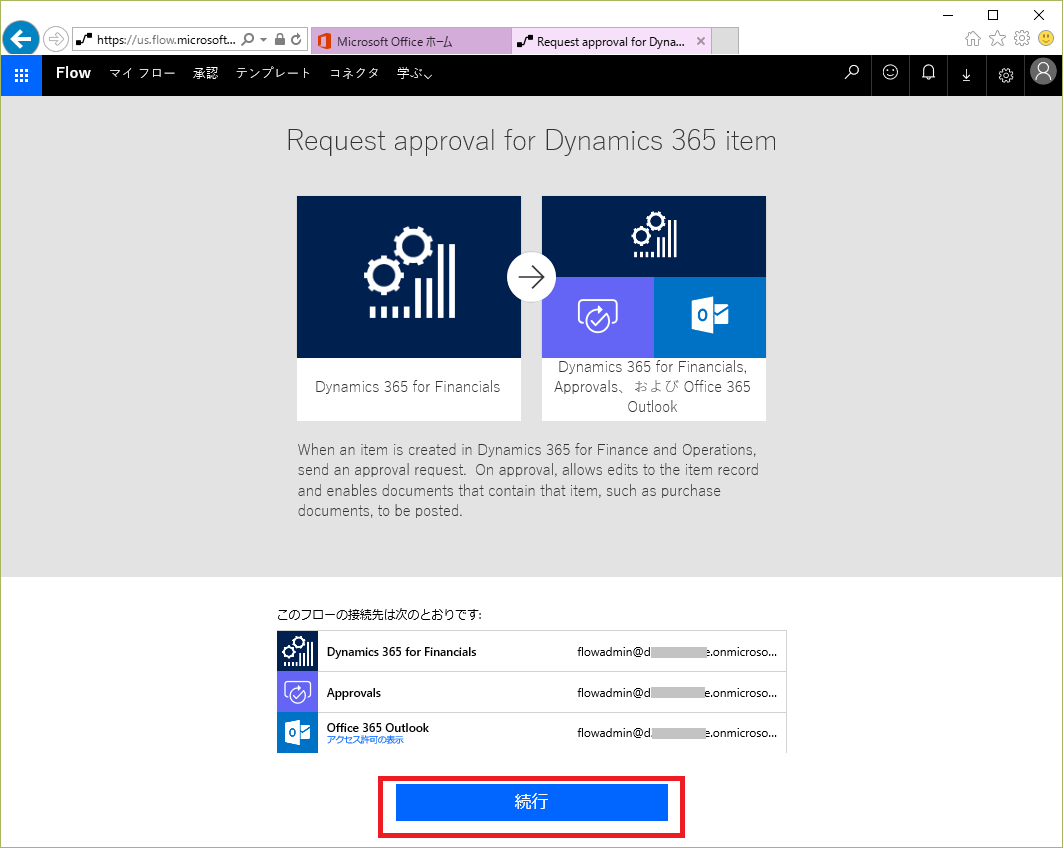Click the Flow brand link
This screenshot has height=848, width=1063.
73,73
